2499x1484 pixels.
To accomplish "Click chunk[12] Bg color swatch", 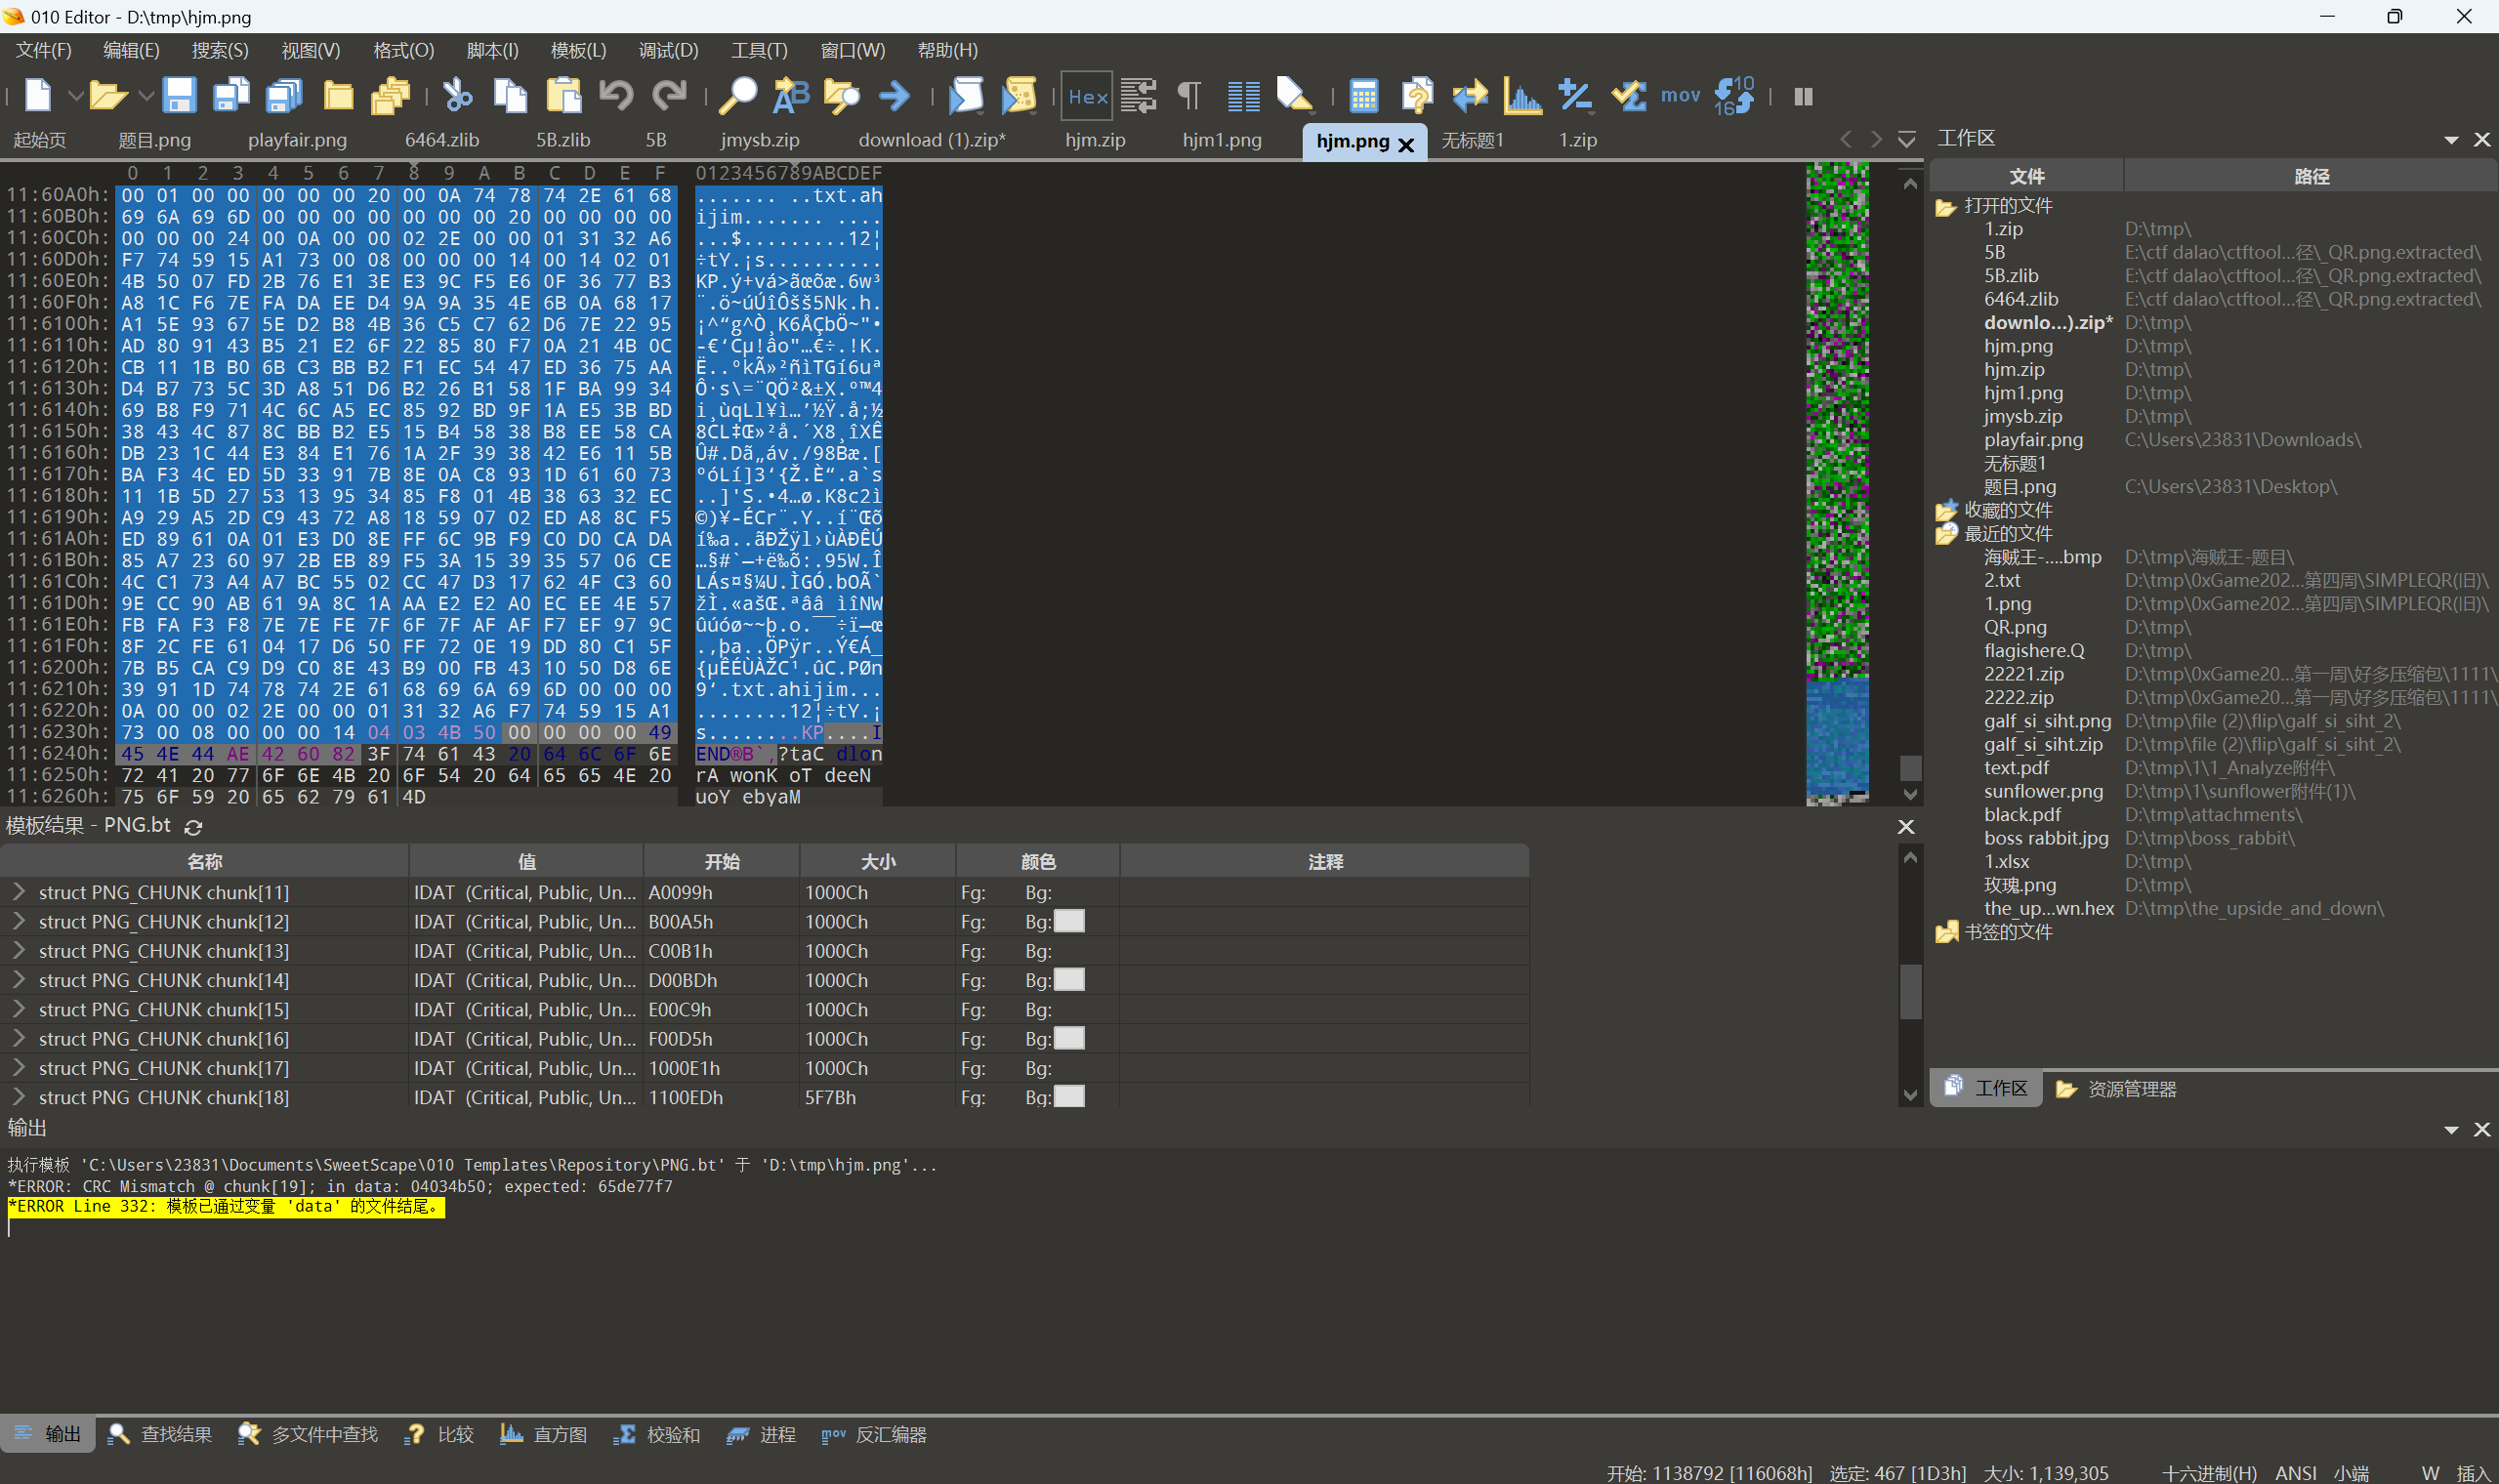I will [1069, 921].
